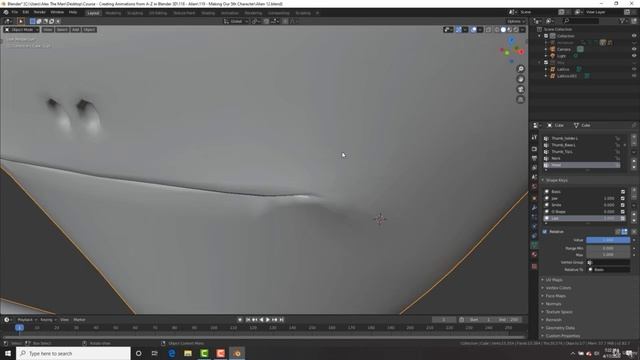Open the outliner filter funnel dropdown
This screenshot has height=360, width=640.
(x=624, y=21)
